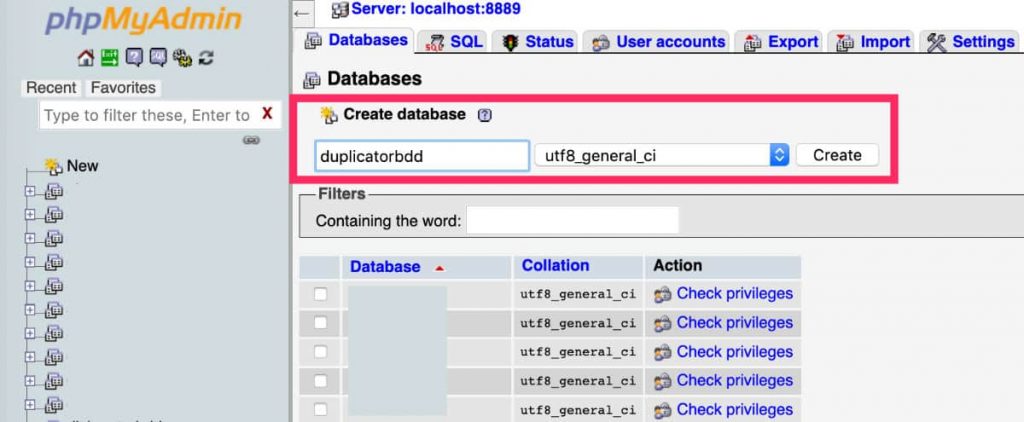Screen dimensions: 1024x422
Task: Tick the second database row checkbox
Action: [x=320, y=323]
